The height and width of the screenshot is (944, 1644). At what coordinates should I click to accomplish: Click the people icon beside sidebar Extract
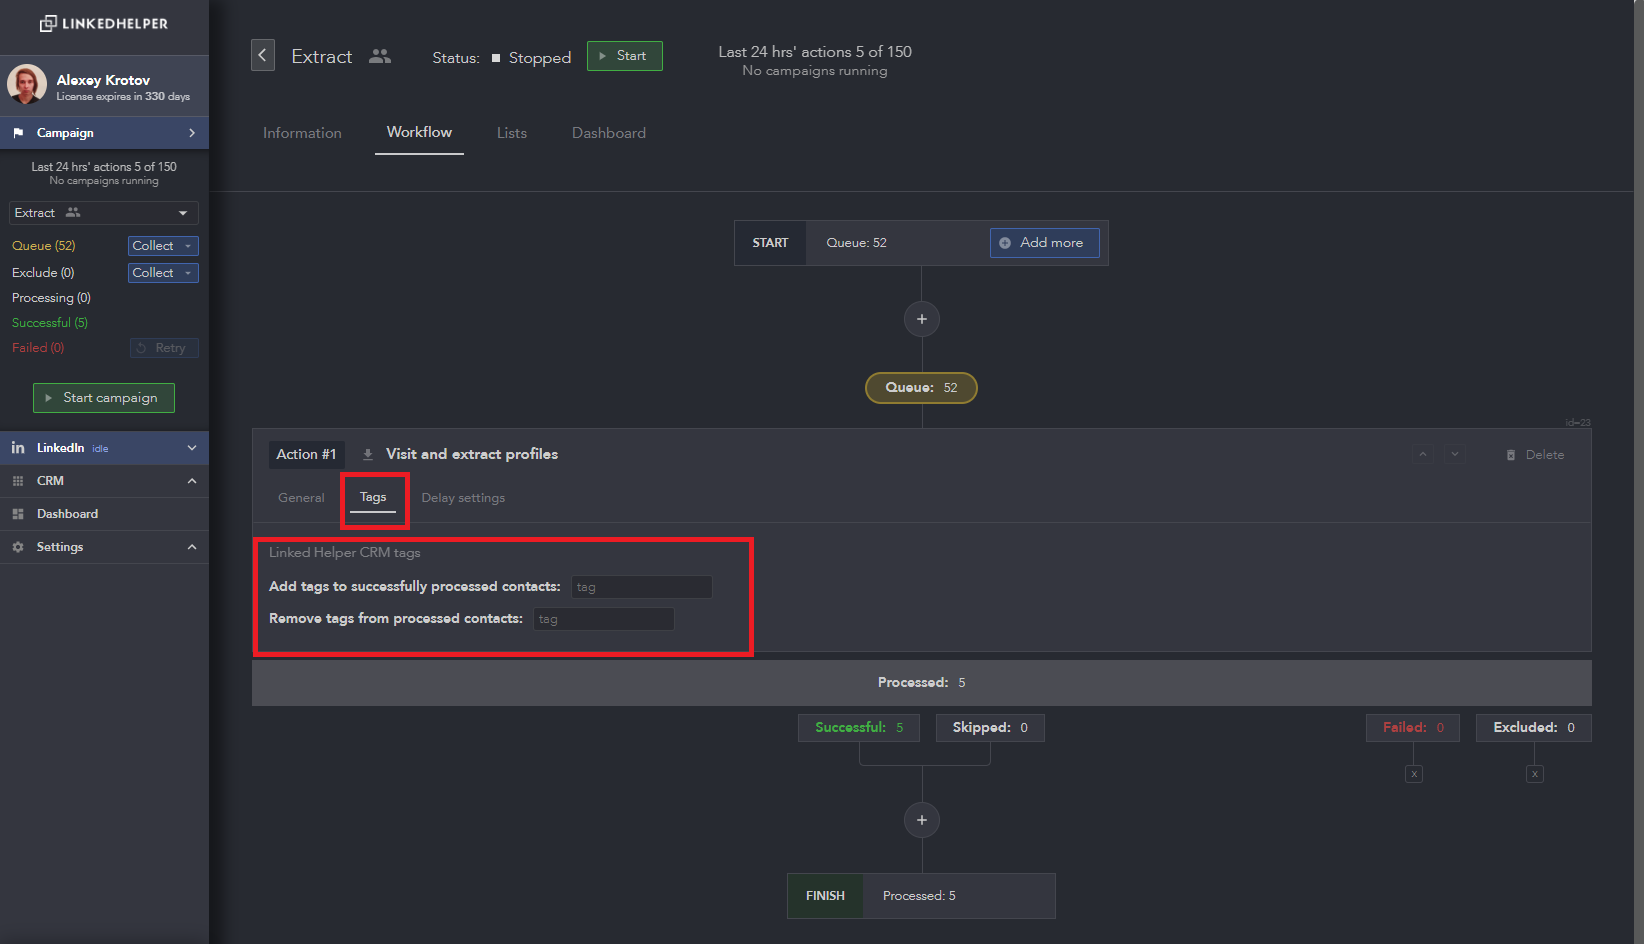point(73,212)
